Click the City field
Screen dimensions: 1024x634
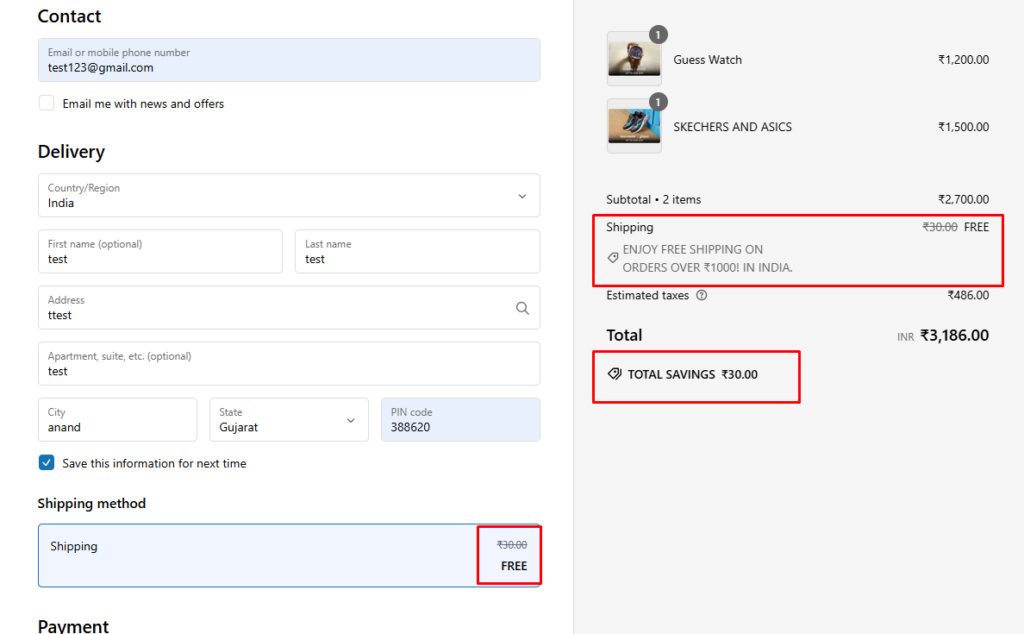coord(118,420)
